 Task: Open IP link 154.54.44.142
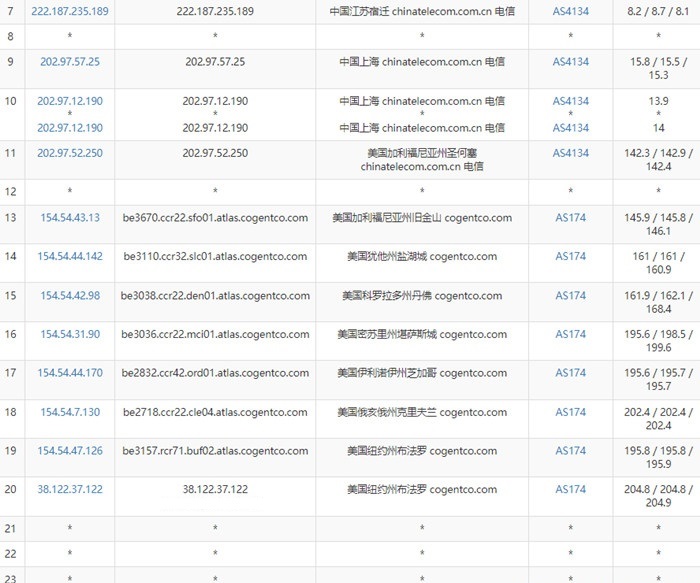click(70, 256)
